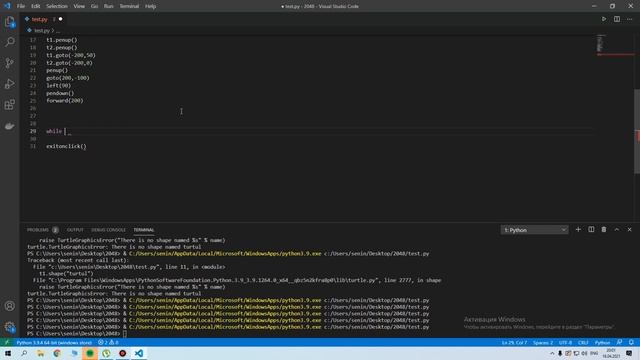The height and width of the screenshot is (360, 640).
Task: Open Windows Start menu
Action: point(7,353)
